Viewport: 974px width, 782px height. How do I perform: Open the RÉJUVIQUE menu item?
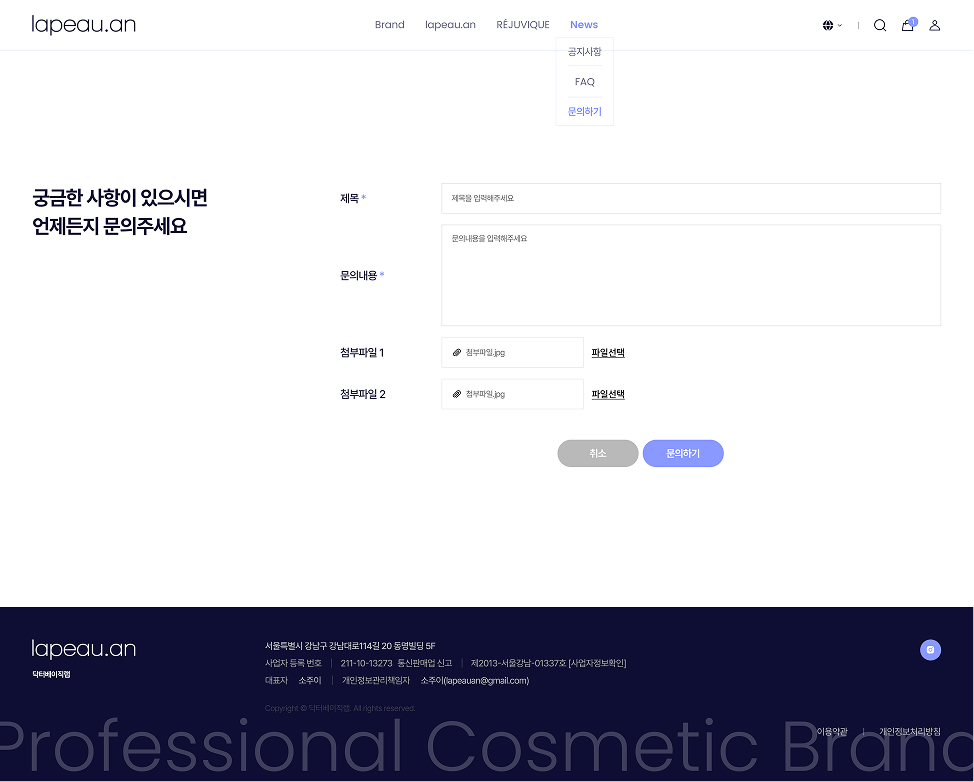pyautogui.click(x=522, y=25)
